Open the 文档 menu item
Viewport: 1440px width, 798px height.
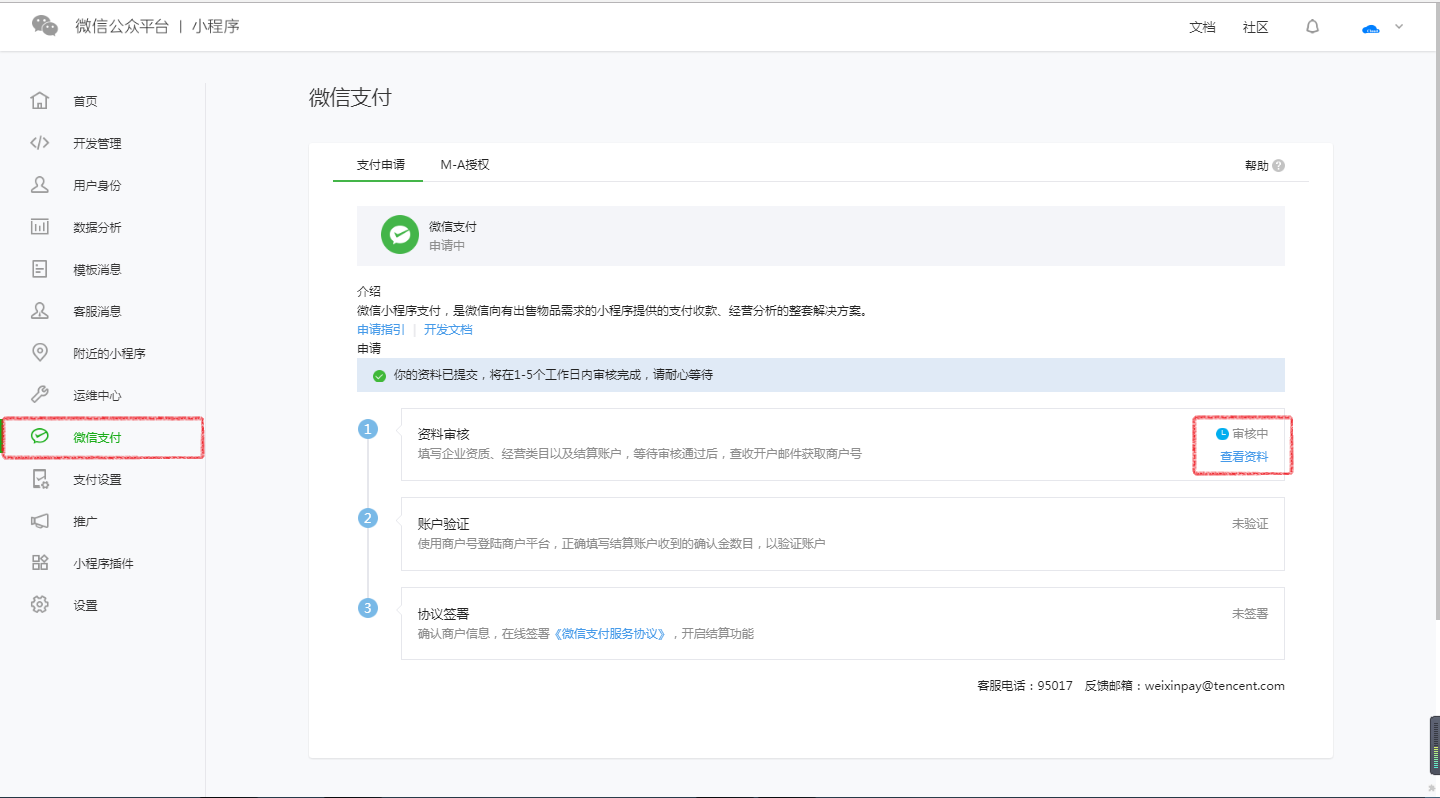point(1202,27)
